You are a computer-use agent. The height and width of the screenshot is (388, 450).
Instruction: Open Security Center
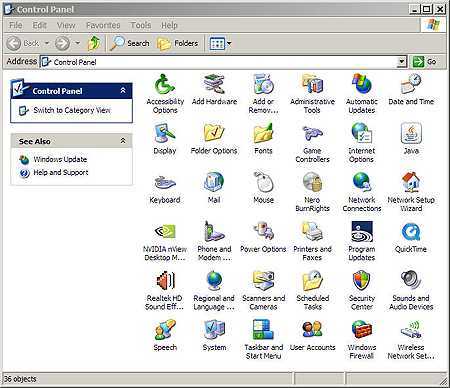pyautogui.click(x=362, y=290)
